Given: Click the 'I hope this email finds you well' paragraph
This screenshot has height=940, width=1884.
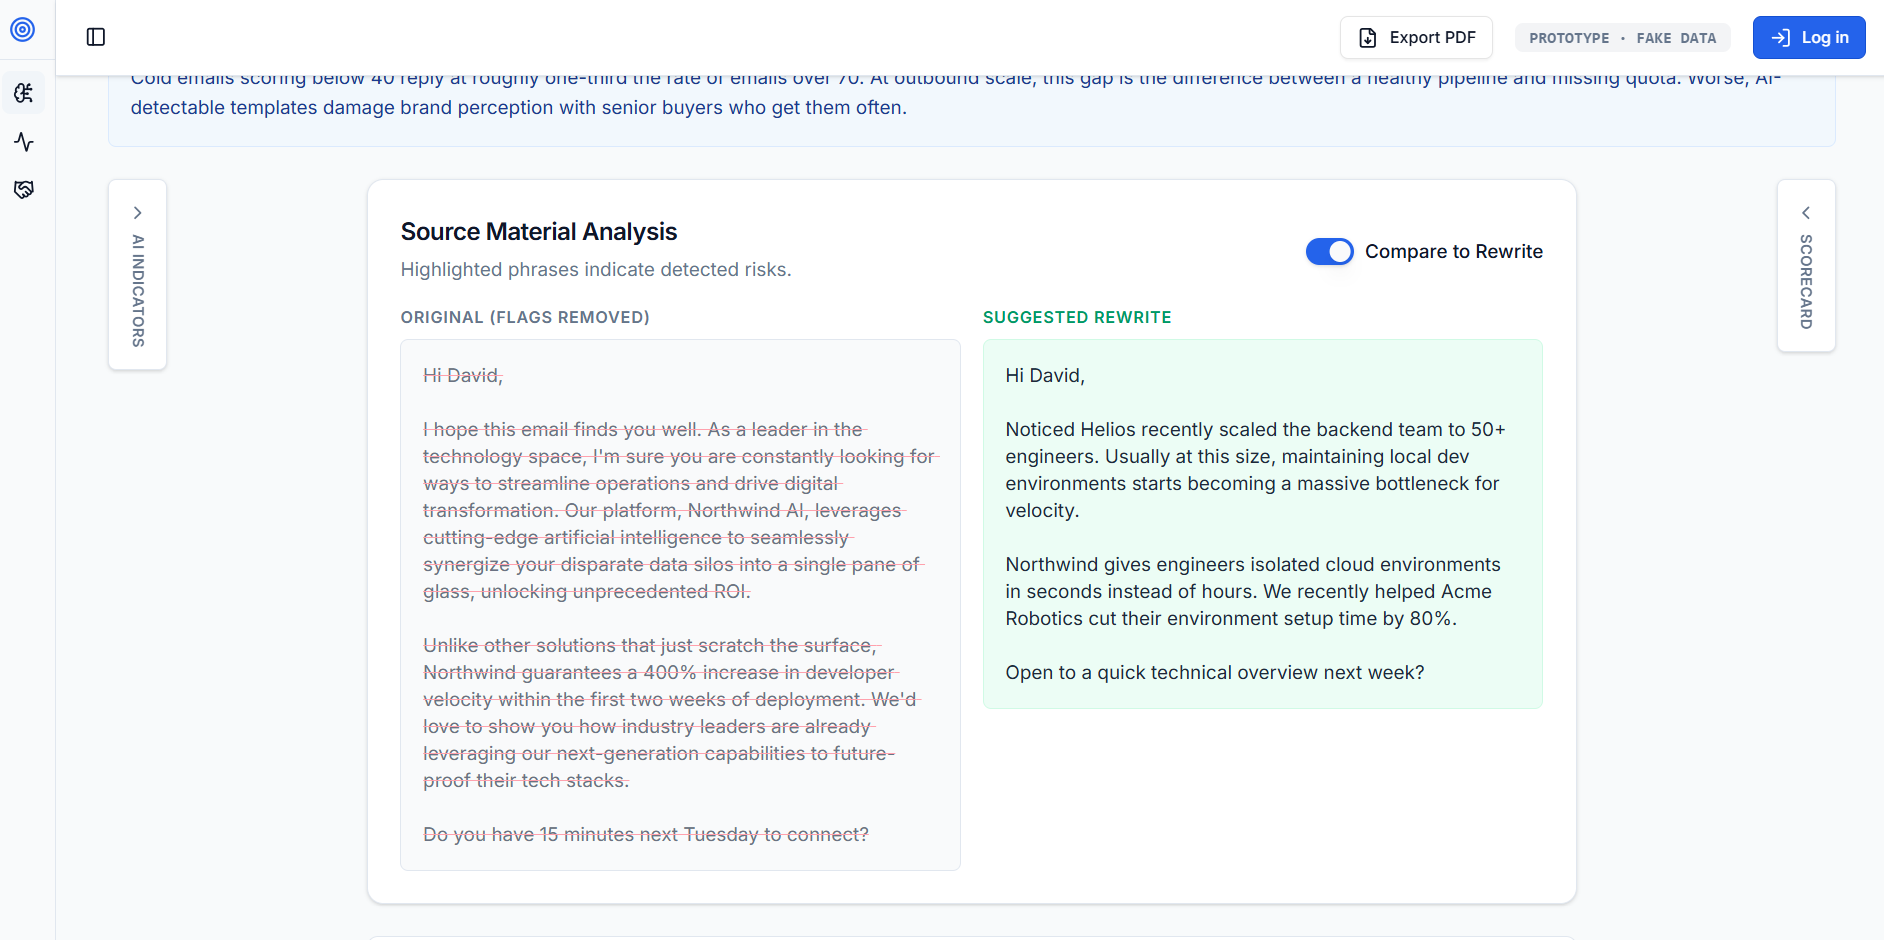Looking at the screenshot, I should [680, 511].
